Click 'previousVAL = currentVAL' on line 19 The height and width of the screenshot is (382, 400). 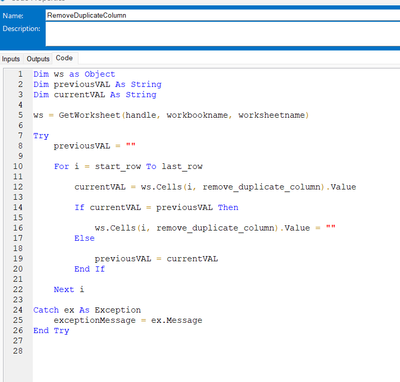click(x=156, y=259)
